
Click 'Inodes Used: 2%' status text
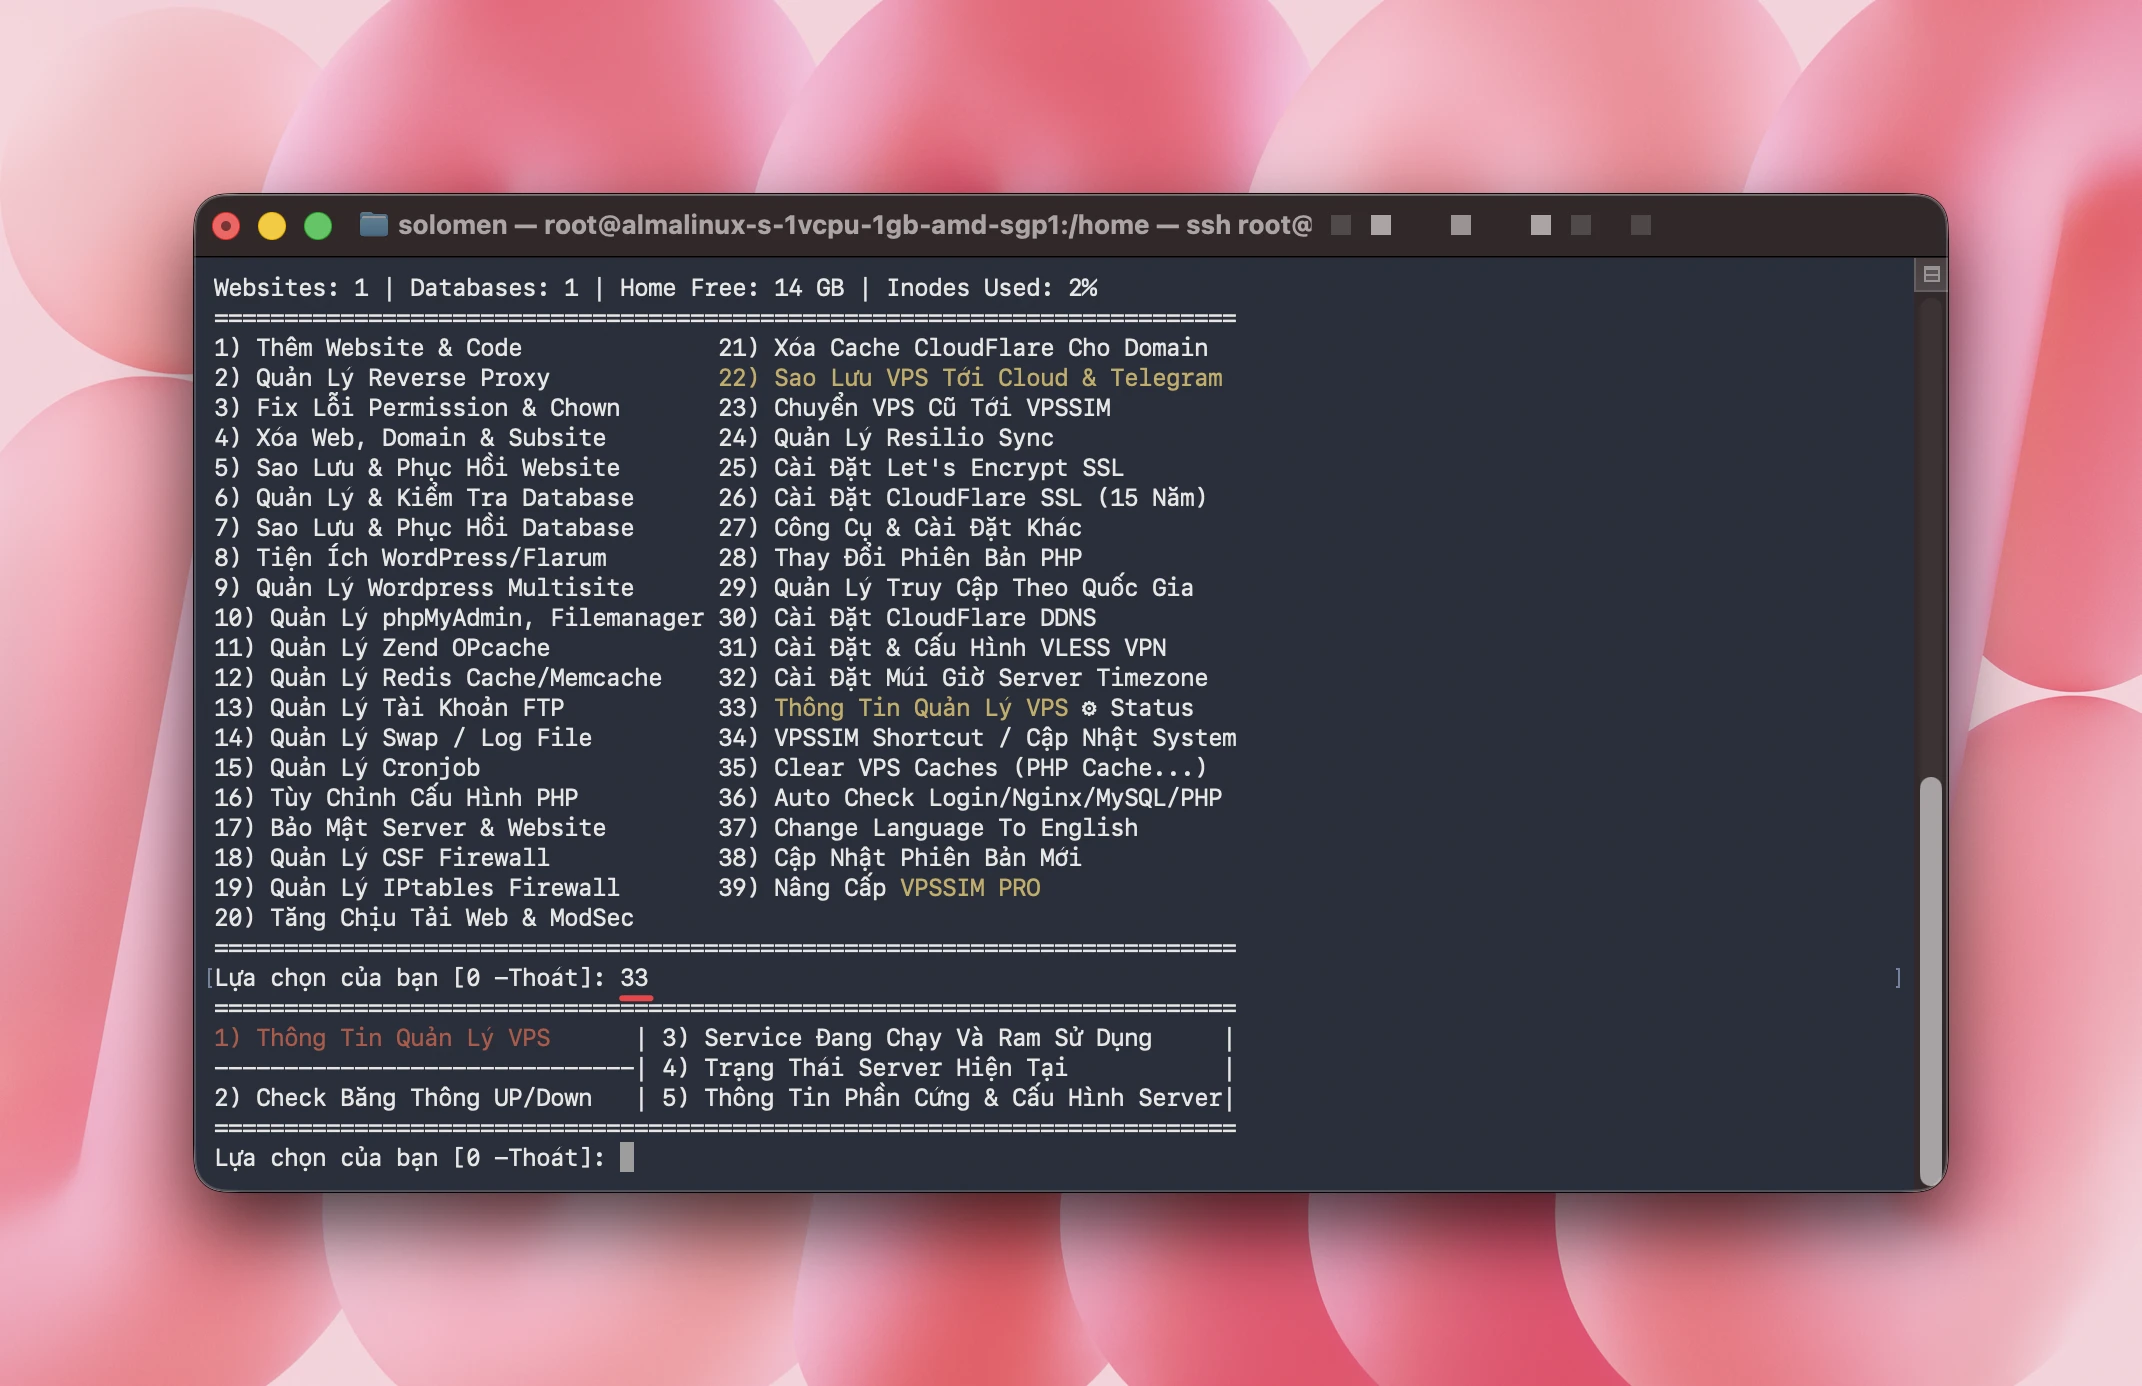point(991,288)
